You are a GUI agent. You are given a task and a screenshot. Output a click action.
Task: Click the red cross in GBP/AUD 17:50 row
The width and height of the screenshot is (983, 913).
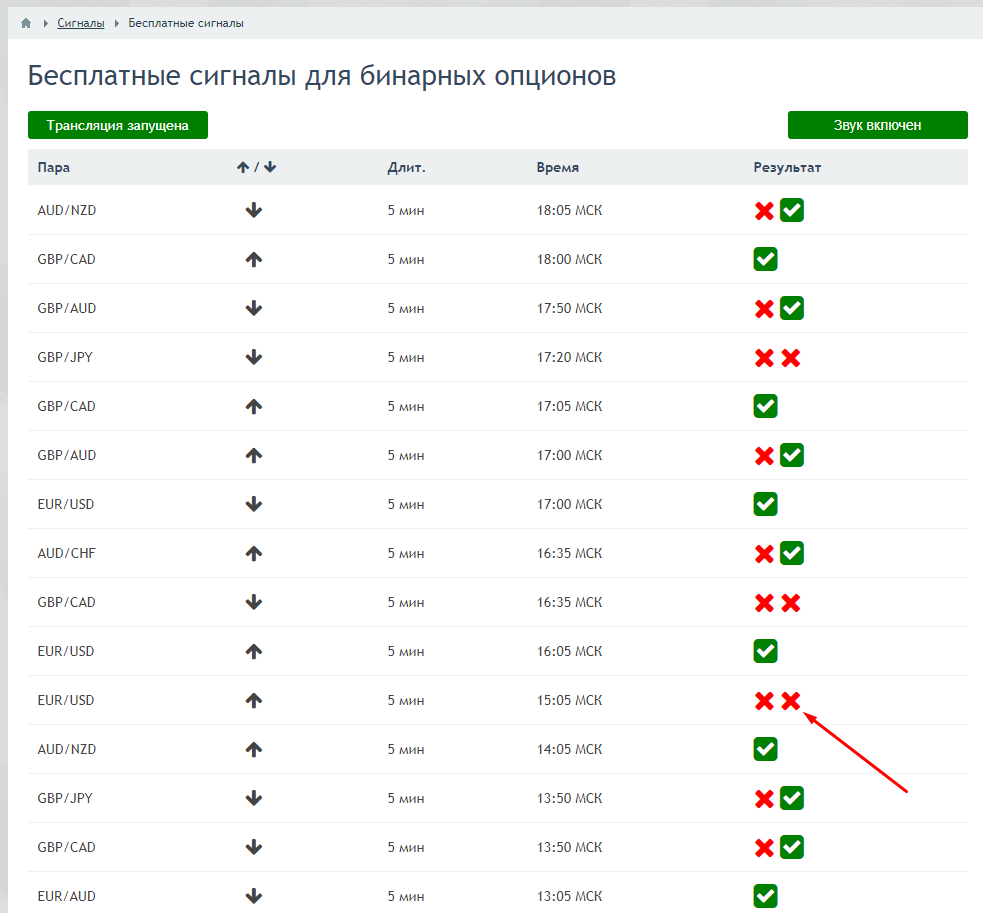[x=764, y=309]
